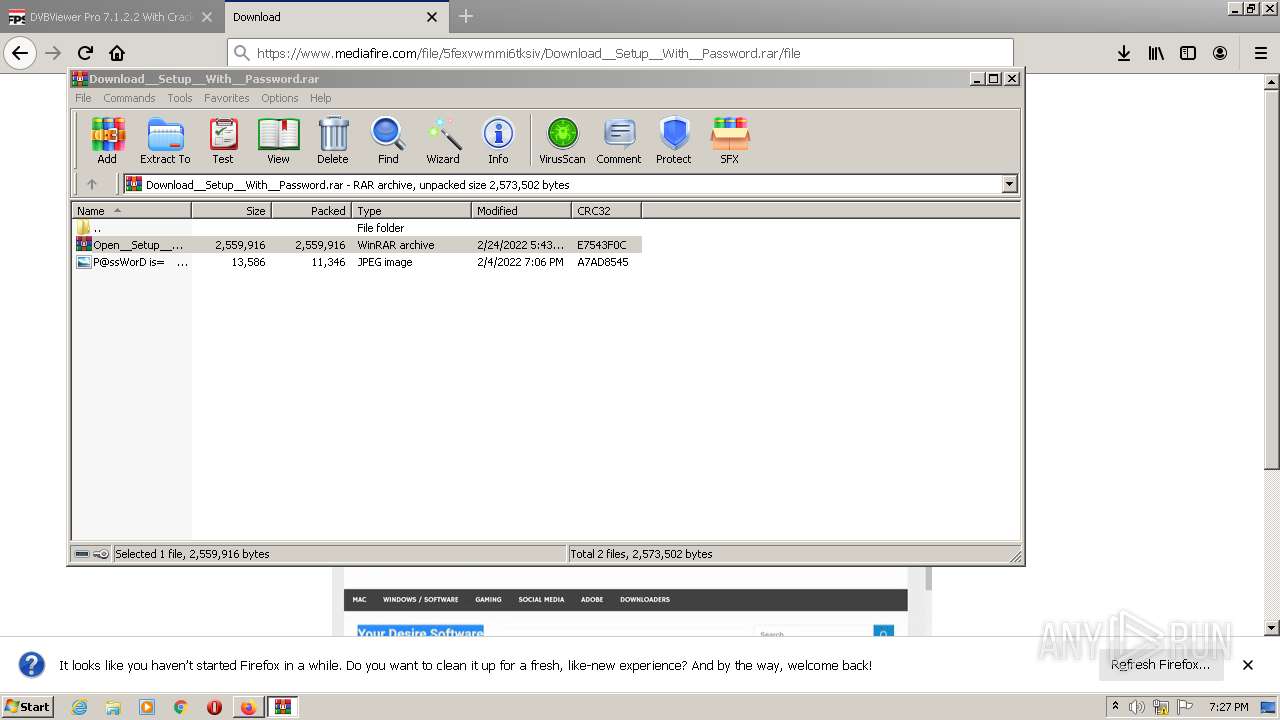Image resolution: width=1280 pixels, height=720 pixels.
Task: Open the WinRAR File menu
Action: [x=83, y=98]
